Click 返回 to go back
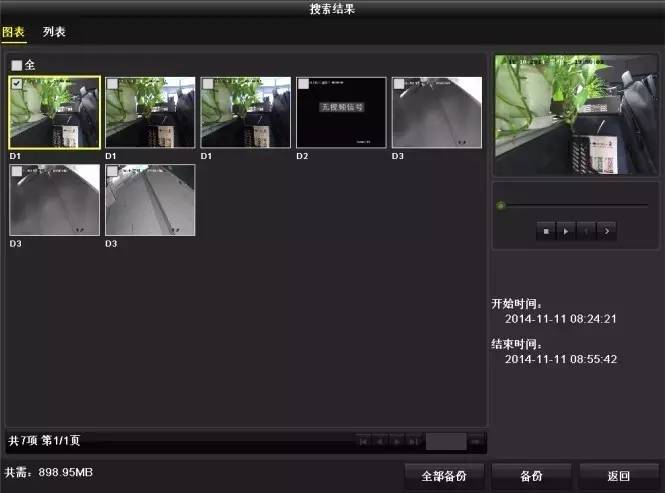The image size is (665, 493). click(619, 476)
